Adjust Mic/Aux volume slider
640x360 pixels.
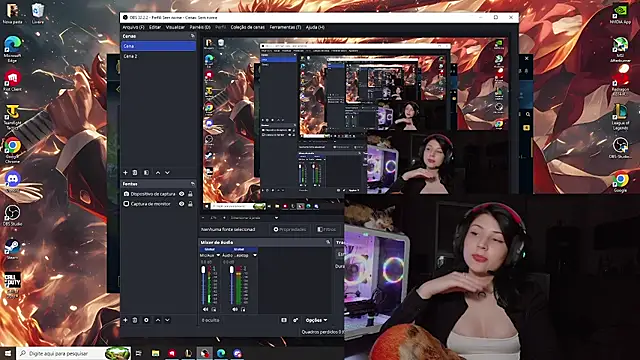pyautogui.click(x=203, y=285)
